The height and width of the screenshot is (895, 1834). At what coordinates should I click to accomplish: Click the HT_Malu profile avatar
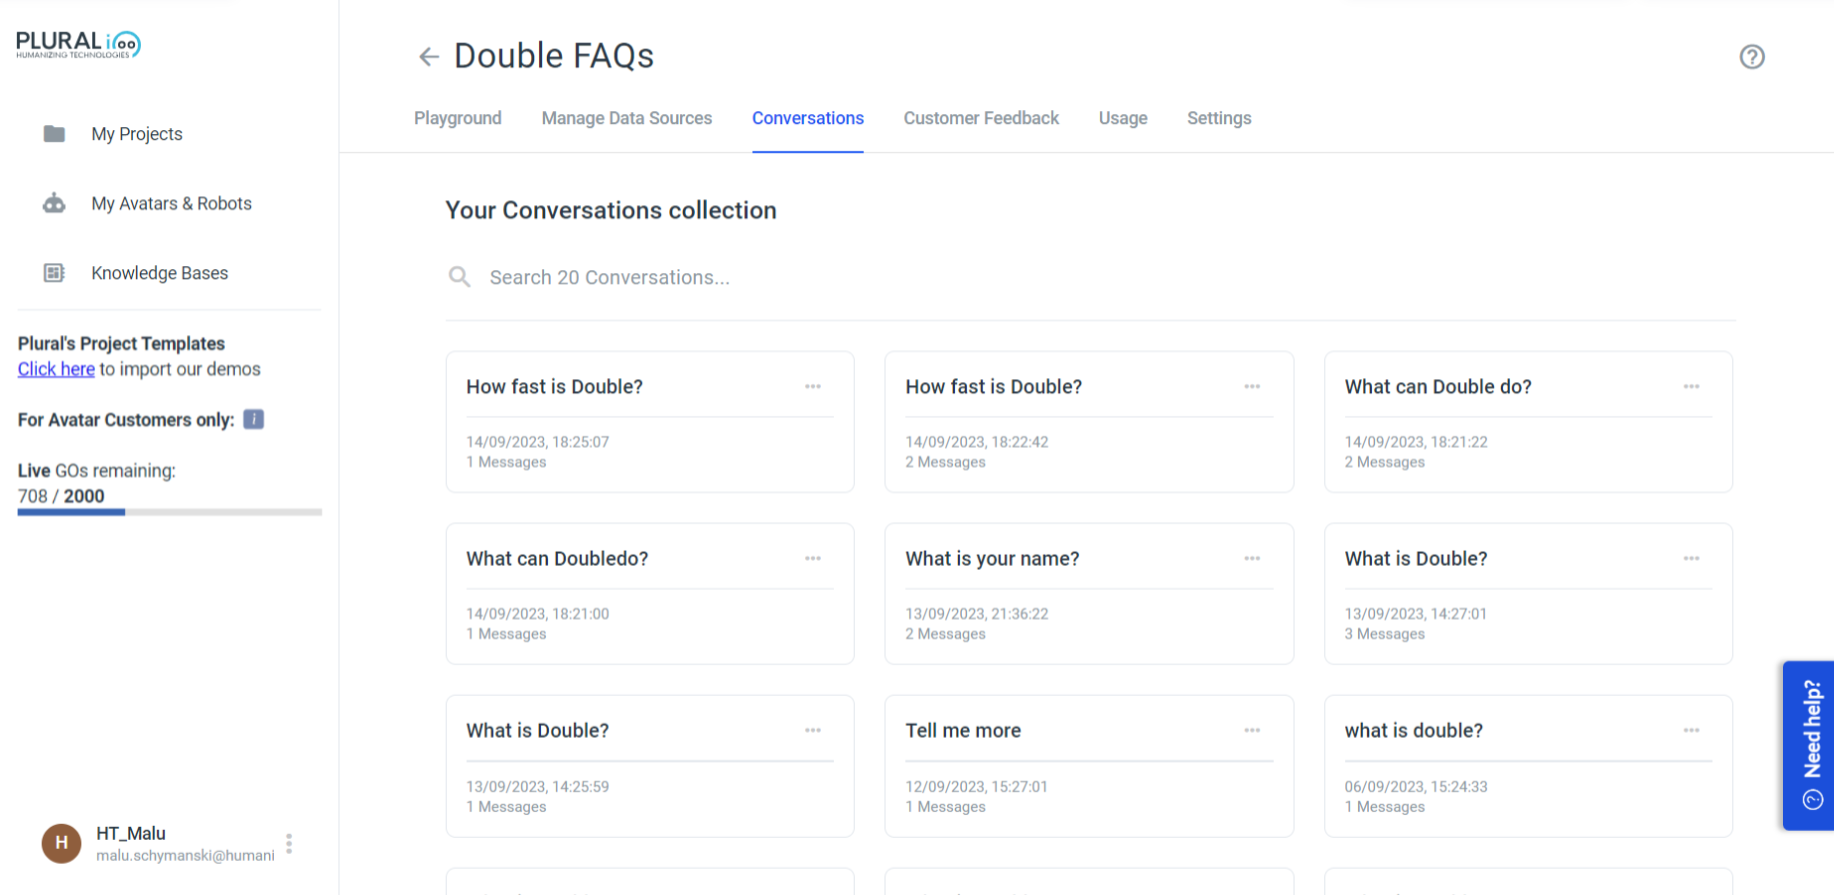point(61,843)
